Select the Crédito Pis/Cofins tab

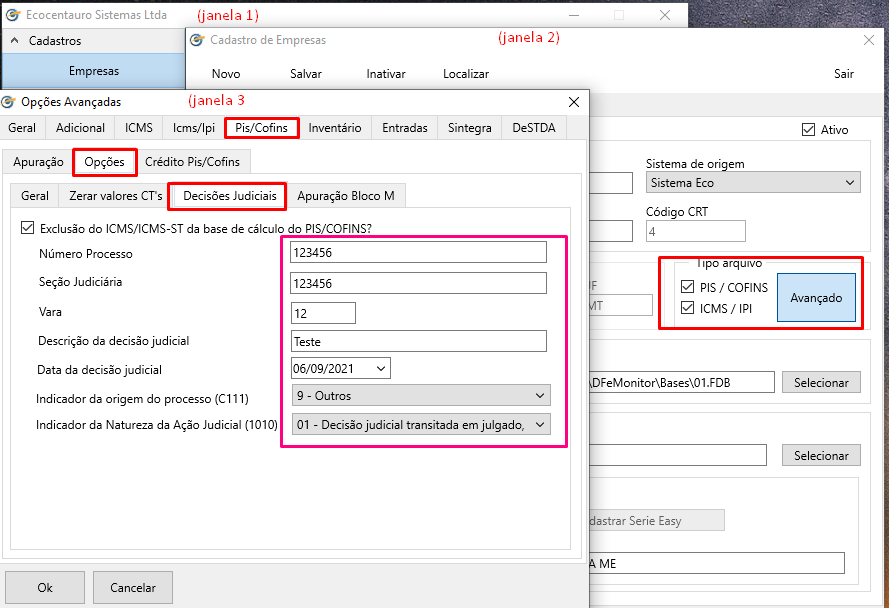pyautogui.click(x=192, y=162)
